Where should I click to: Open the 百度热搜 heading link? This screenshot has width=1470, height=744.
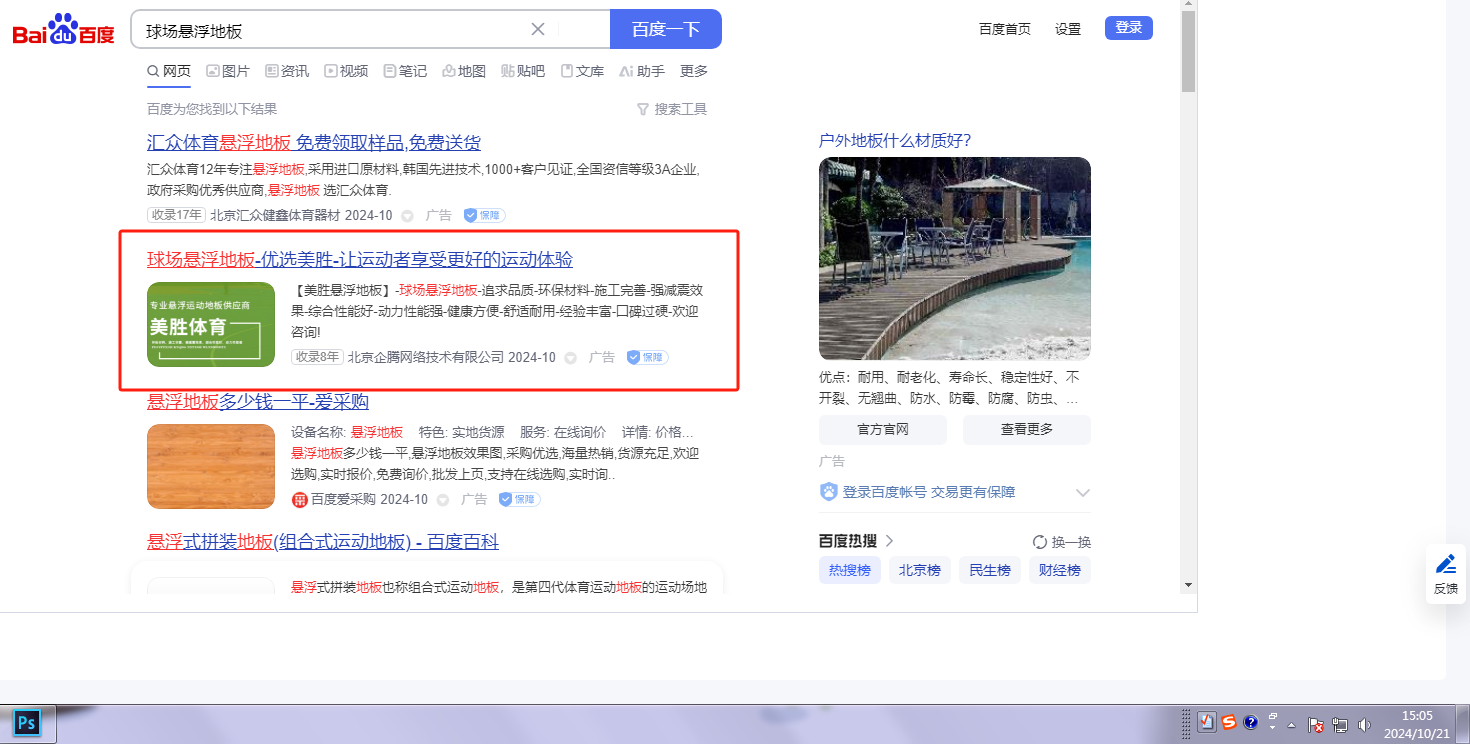point(856,541)
